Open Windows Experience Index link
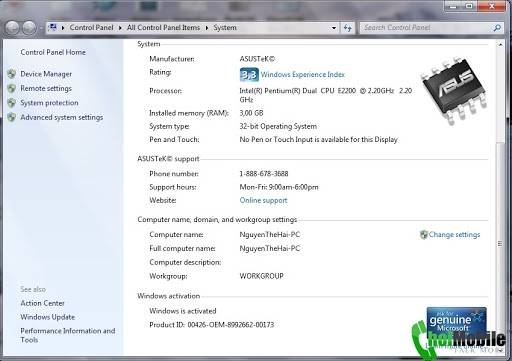This screenshot has height=361, width=512. point(303,74)
